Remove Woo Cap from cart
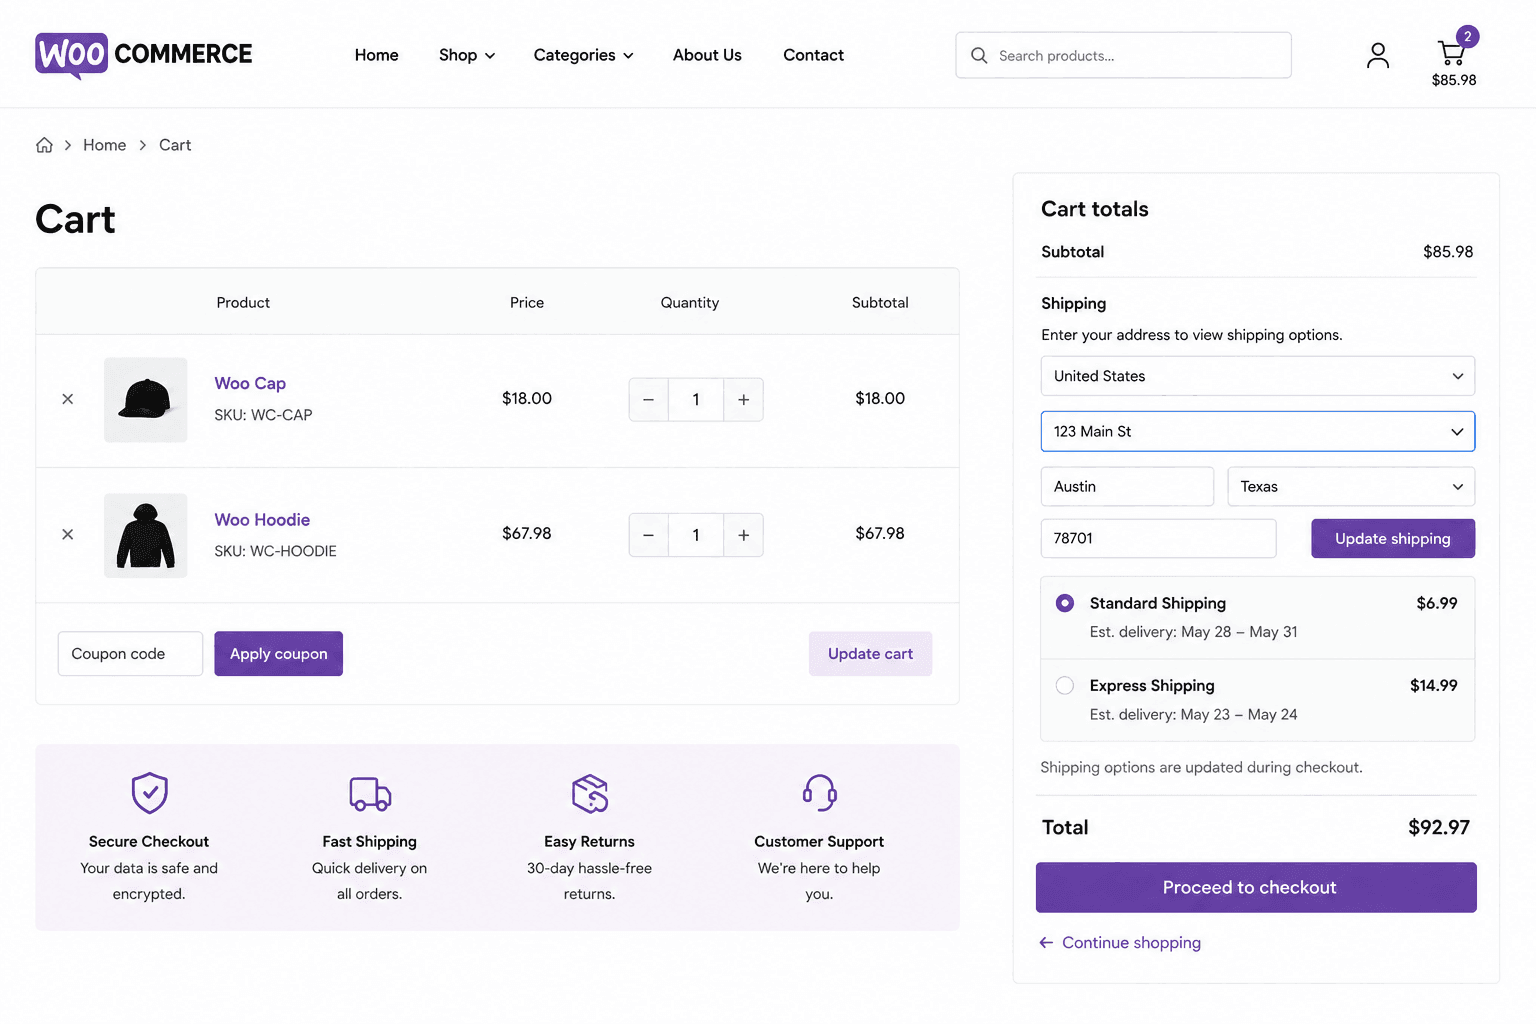 tap(68, 399)
